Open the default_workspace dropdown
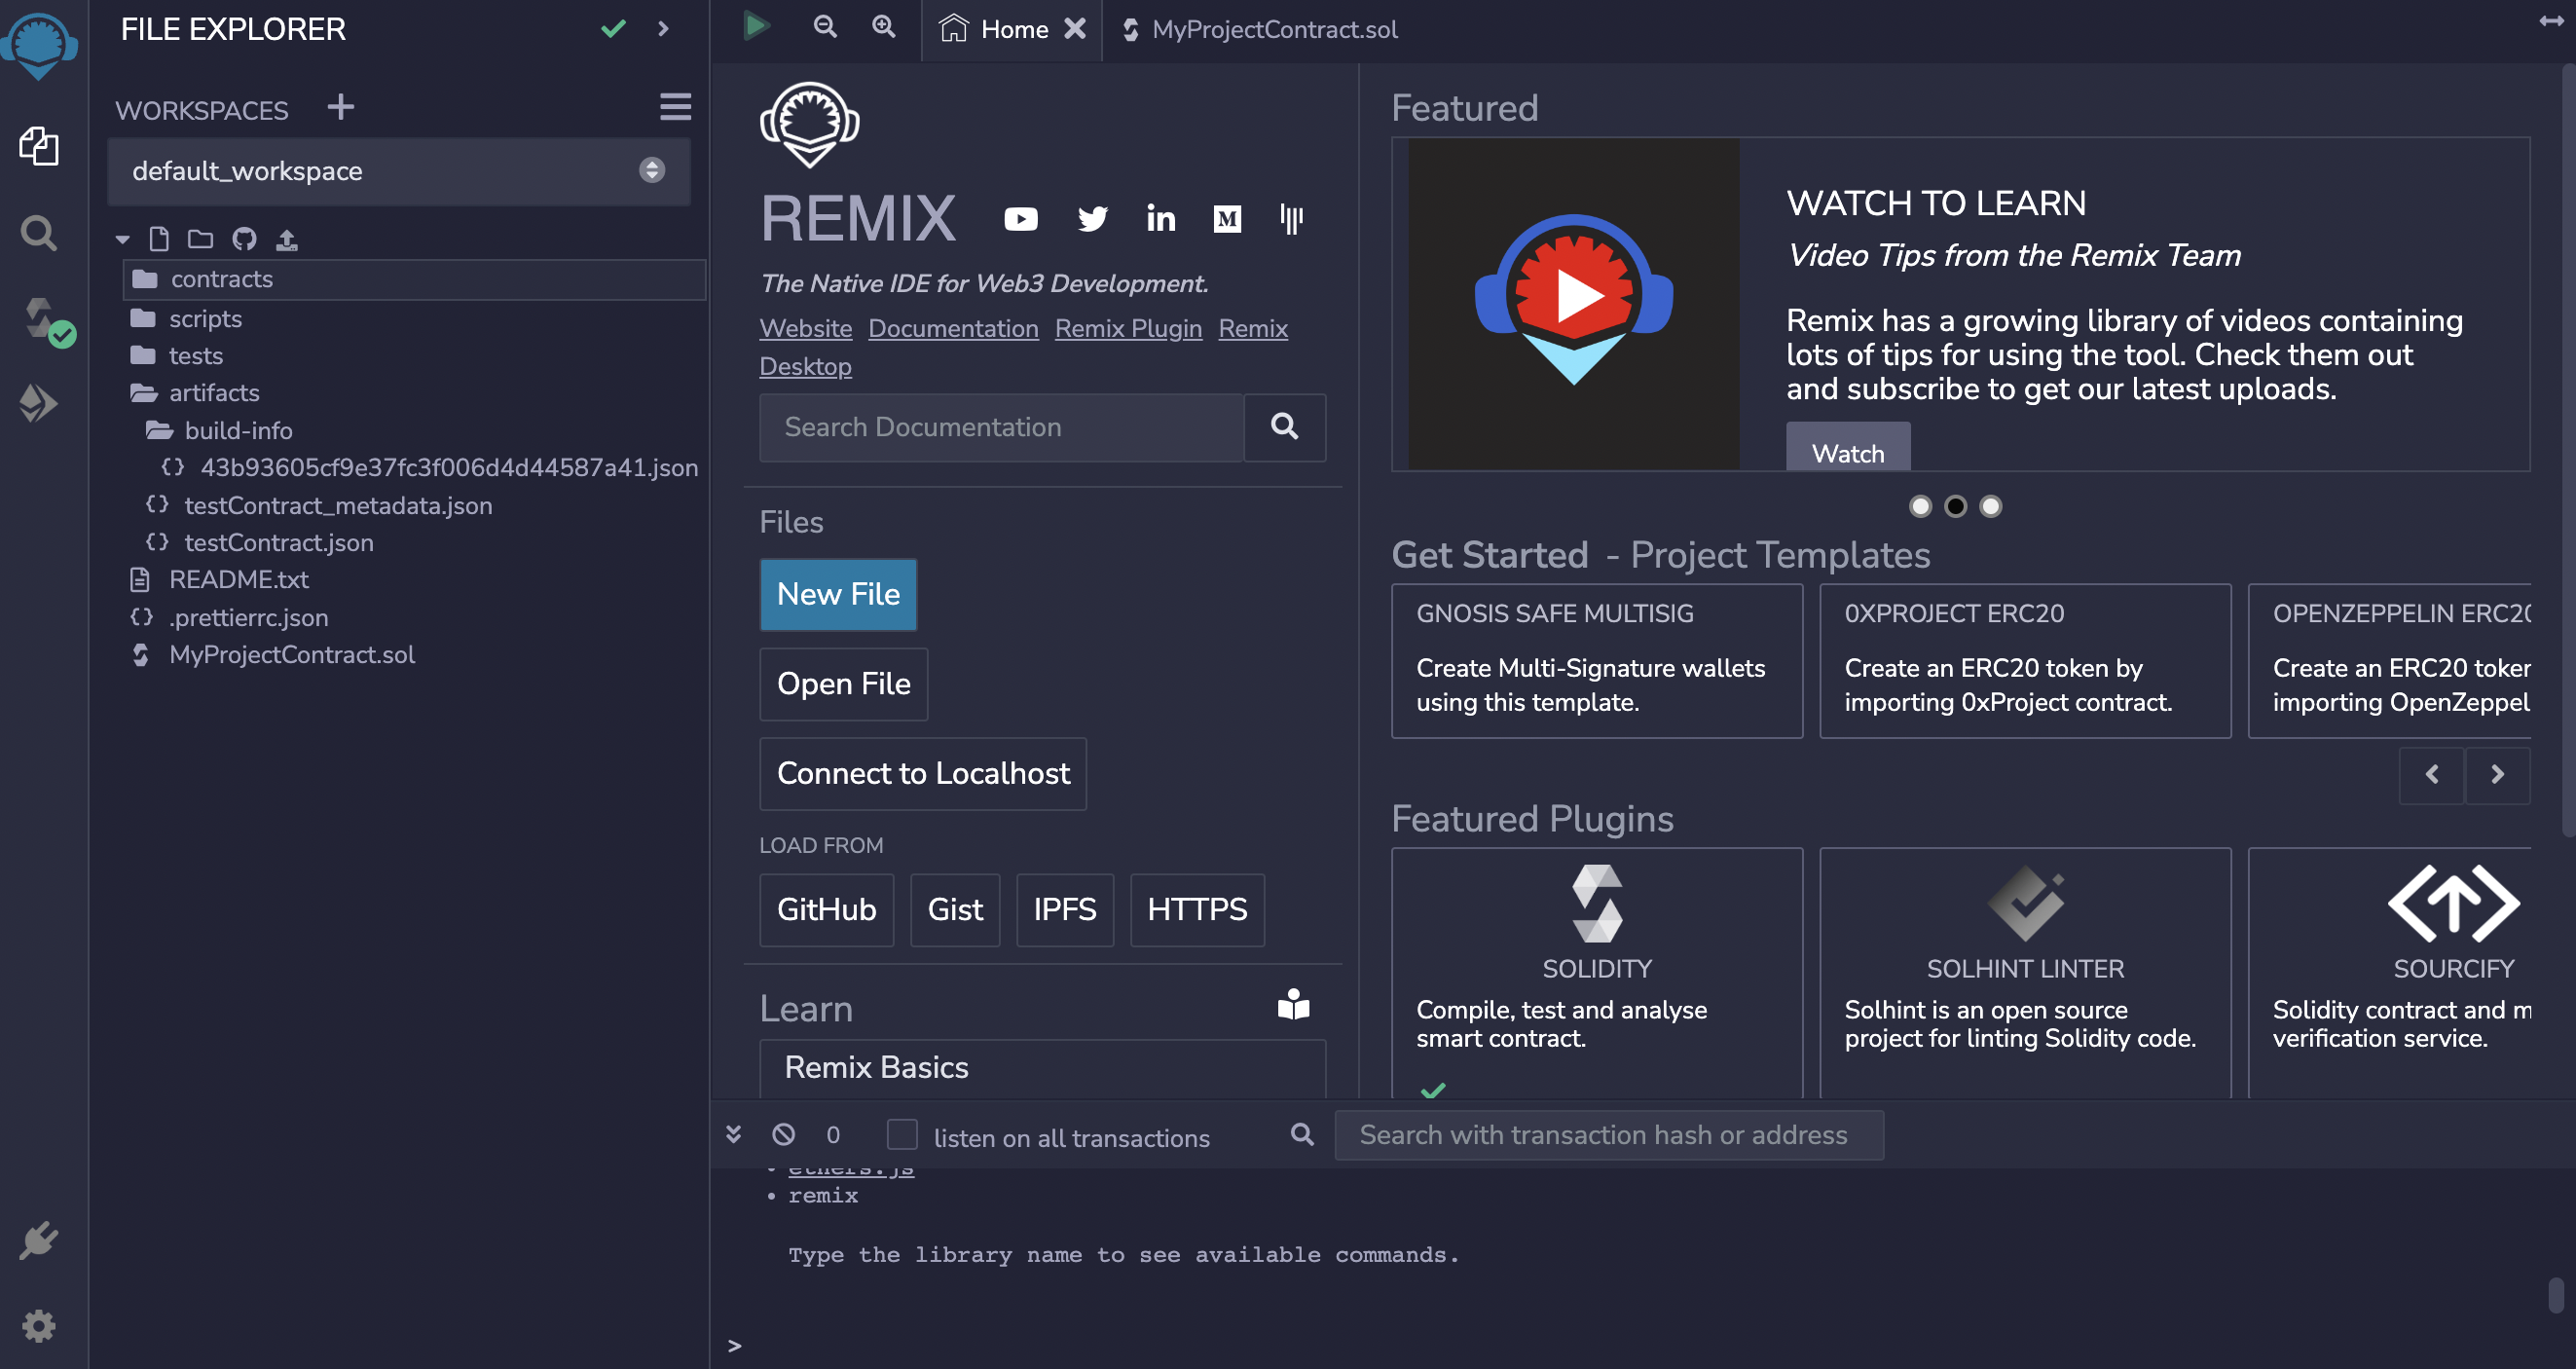 pyautogui.click(x=399, y=171)
